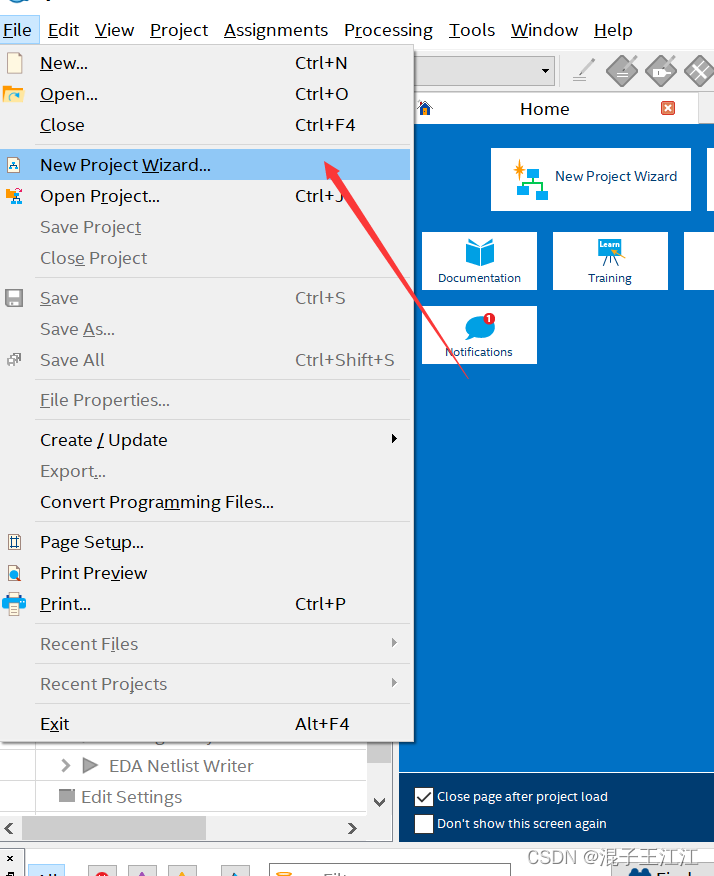Viewport: 714px width, 876px height.
Task: Select Export menu entry
Action: (x=205, y=471)
